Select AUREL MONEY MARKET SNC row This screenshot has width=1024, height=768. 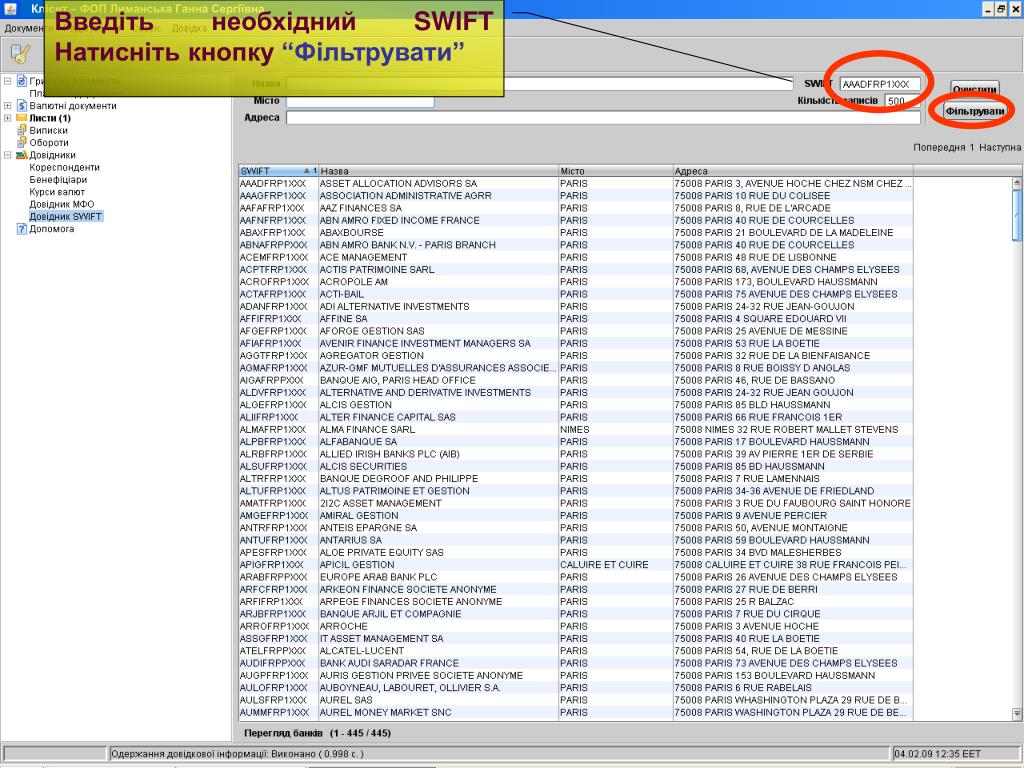(x=576, y=712)
